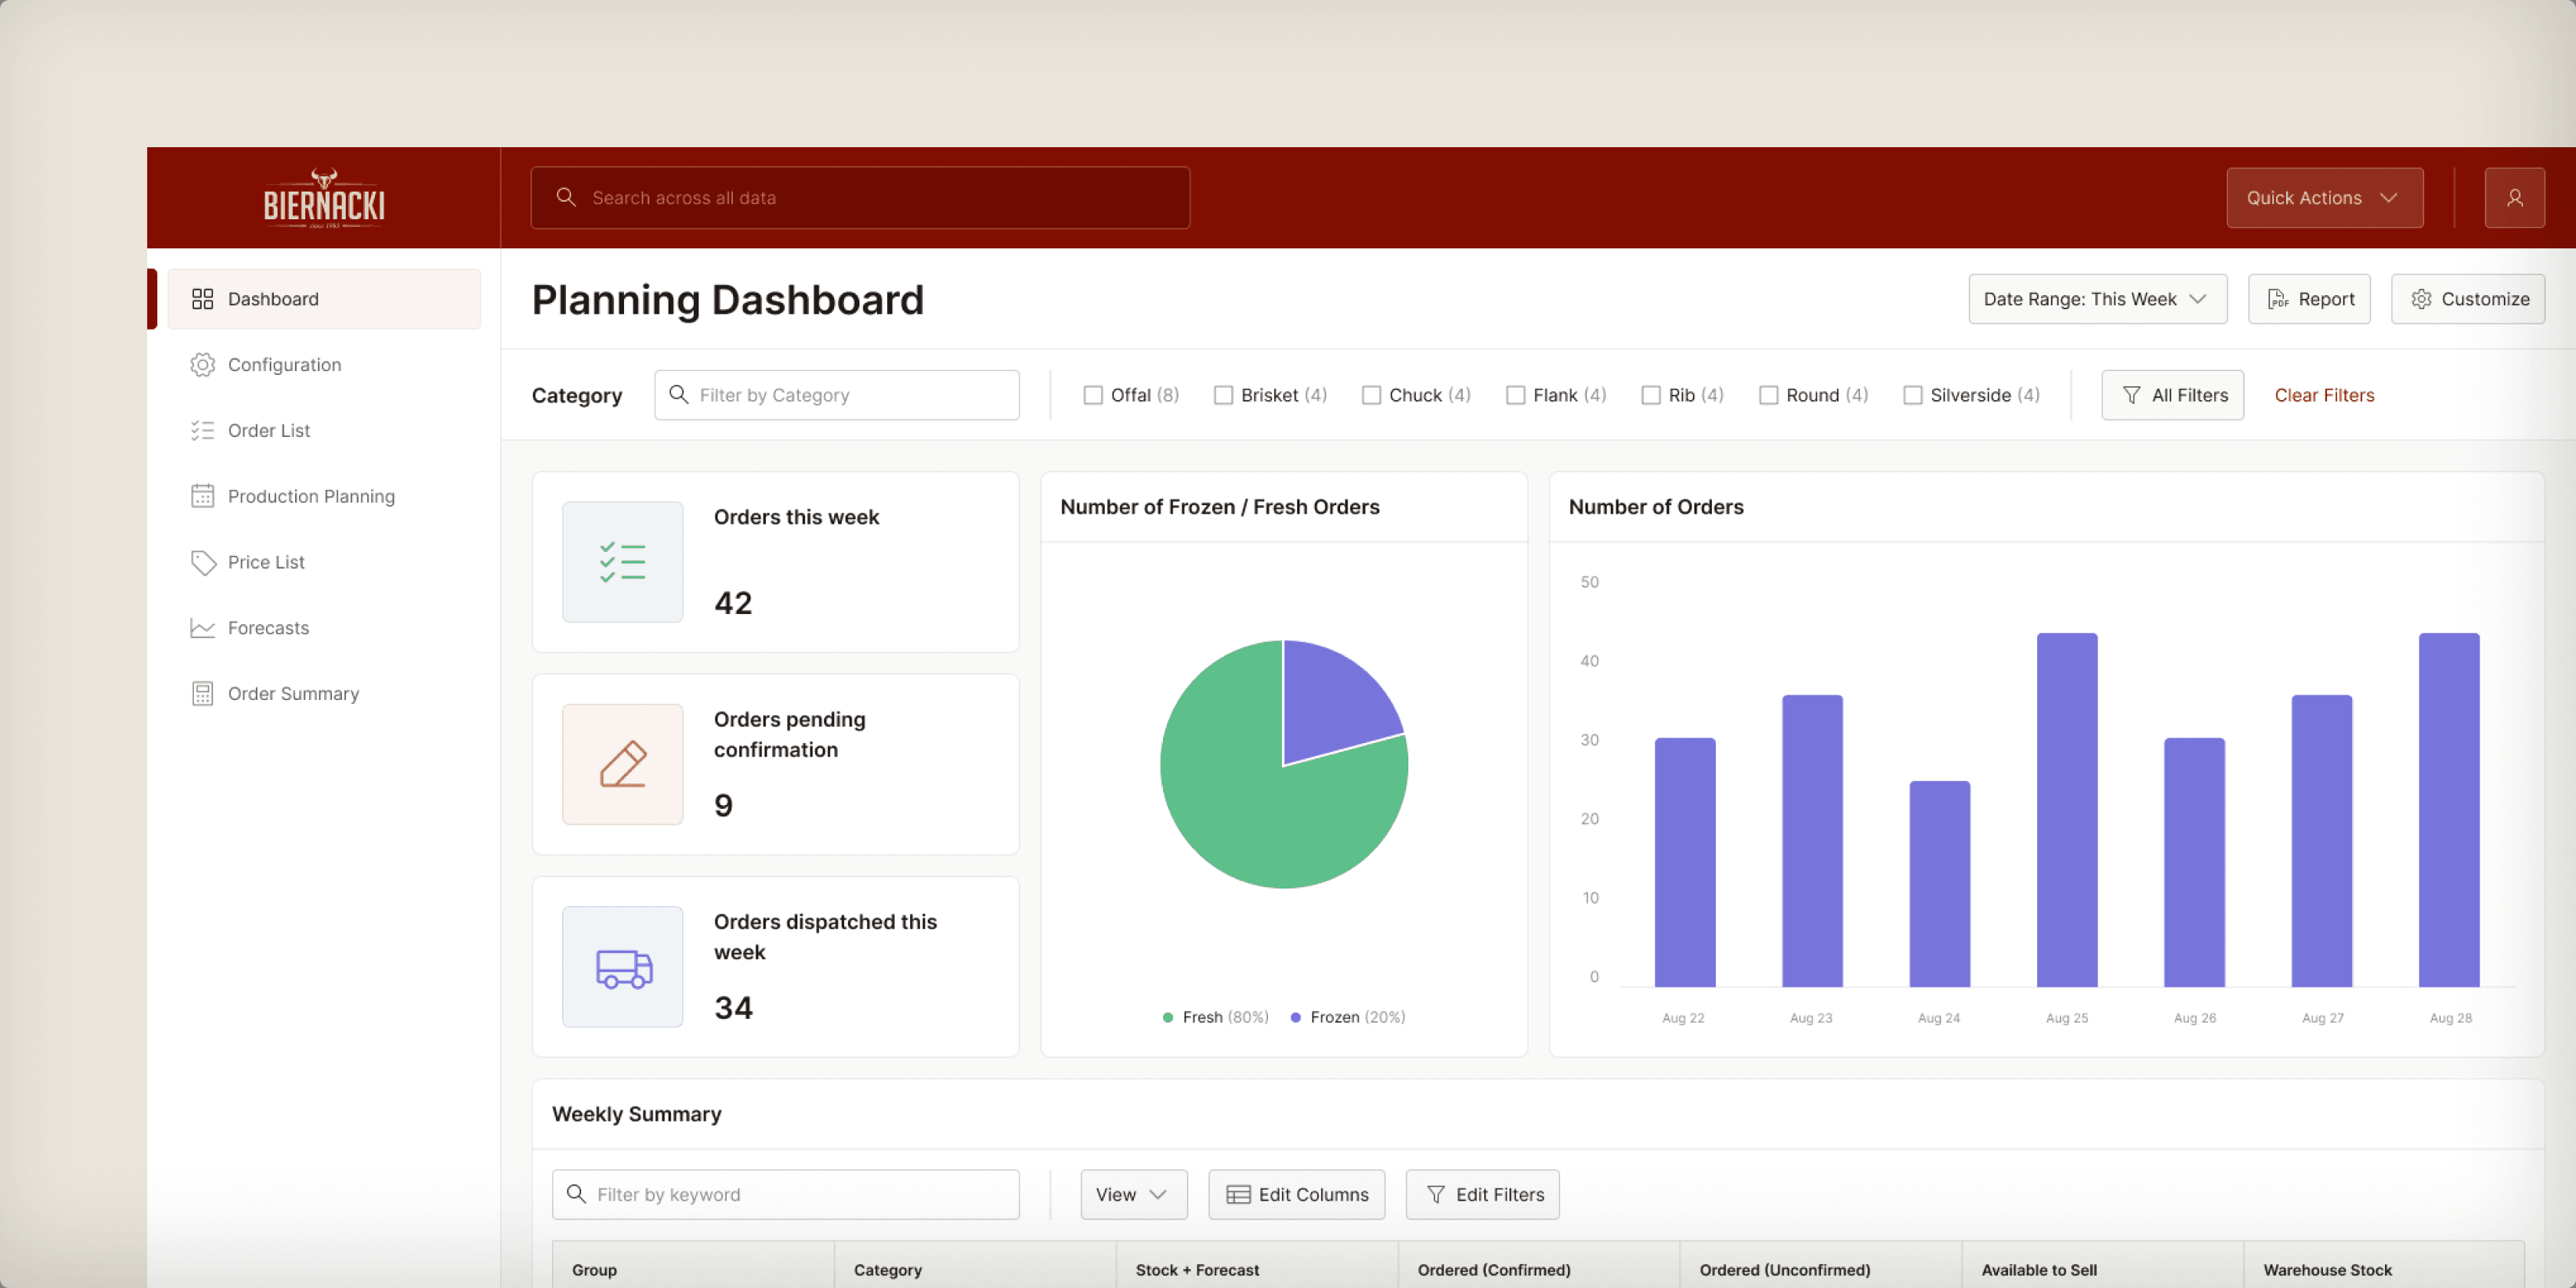Click the Search across all data field
The width and height of the screenshot is (2576, 1288).
click(860, 198)
